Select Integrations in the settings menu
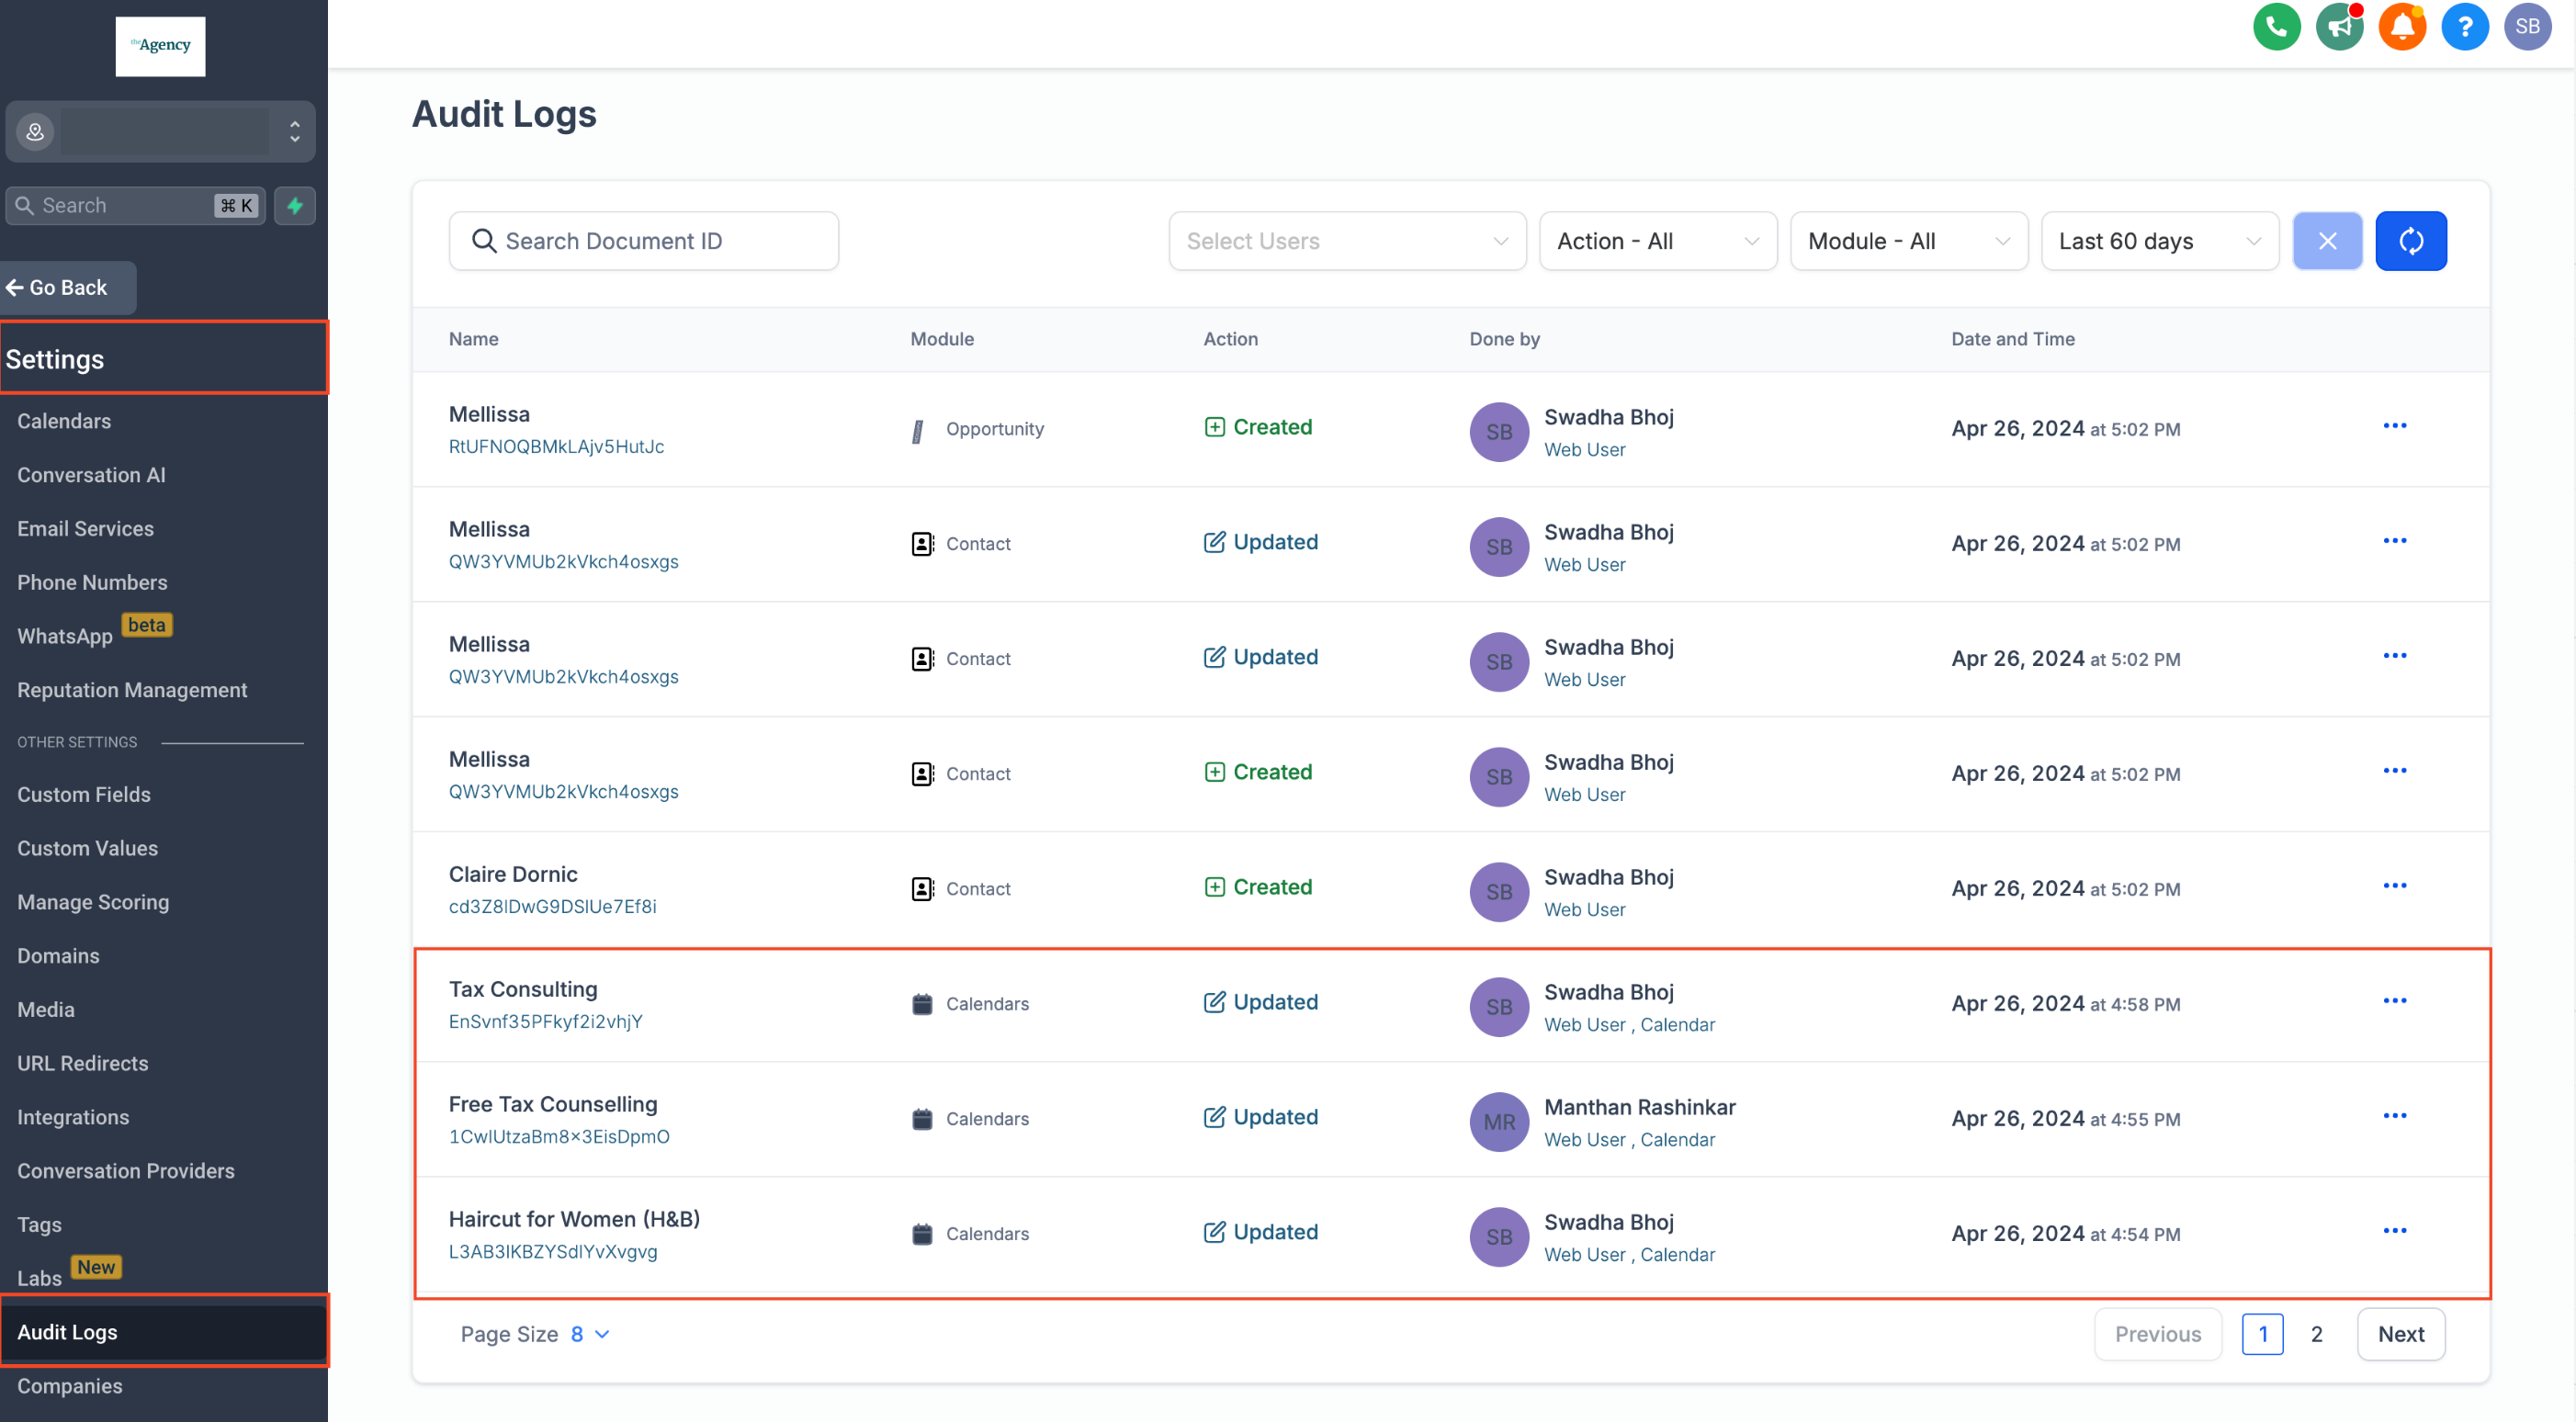The height and width of the screenshot is (1422, 2576). pos(73,1117)
